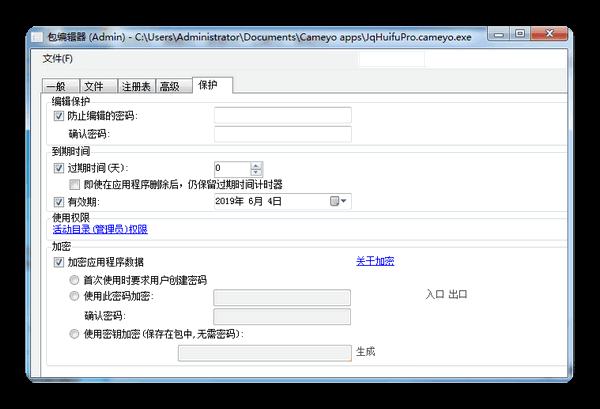Select 使用此密码加密 radio option
Viewport: 600px width, 409px height.
(74, 296)
